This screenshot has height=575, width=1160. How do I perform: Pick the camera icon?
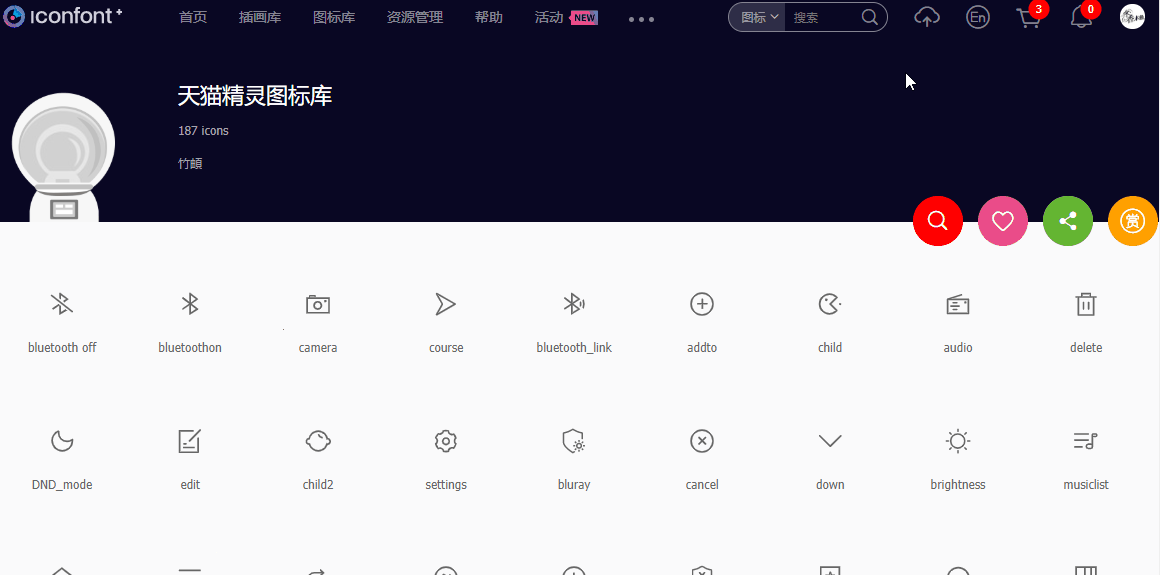tap(318, 304)
